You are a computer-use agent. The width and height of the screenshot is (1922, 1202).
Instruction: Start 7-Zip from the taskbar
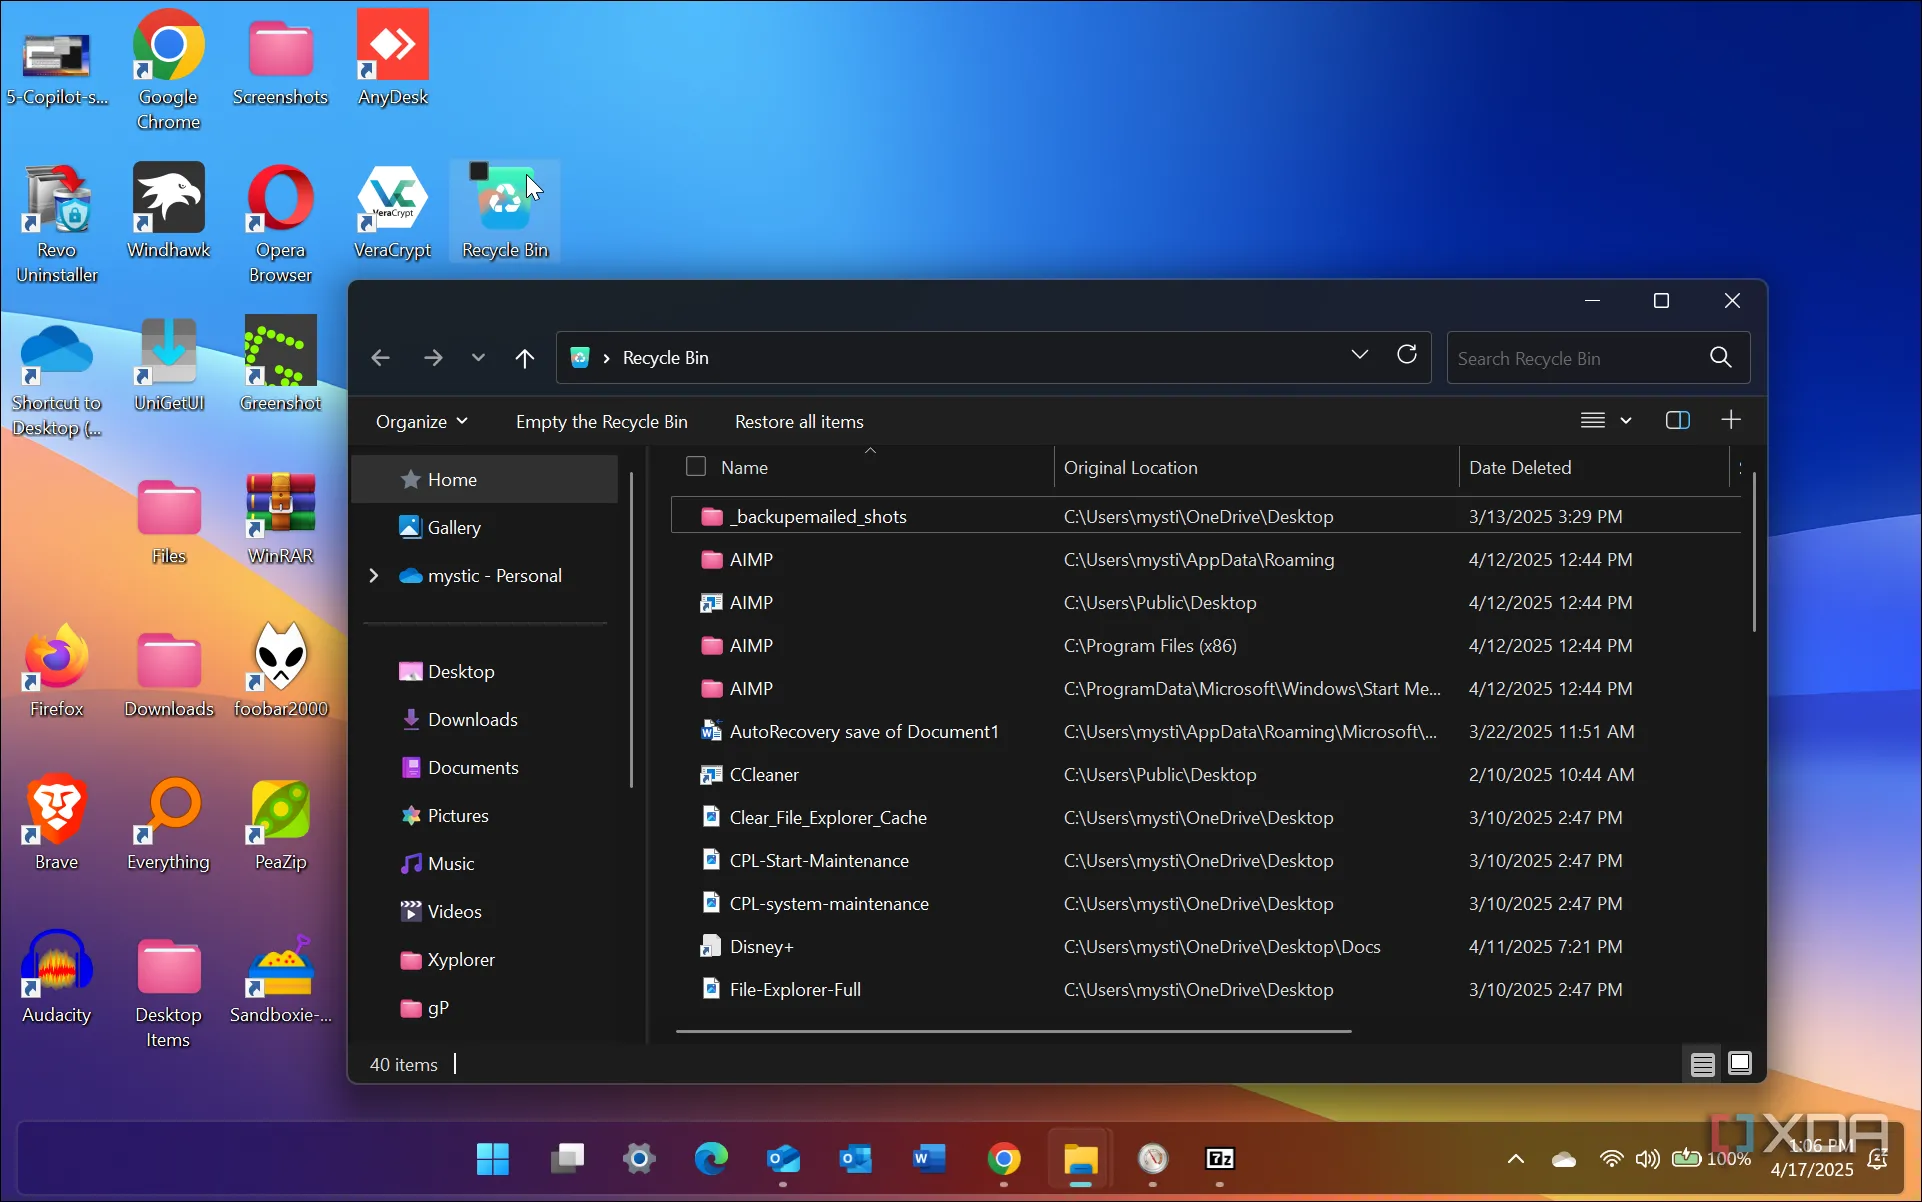(1220, 1160)
